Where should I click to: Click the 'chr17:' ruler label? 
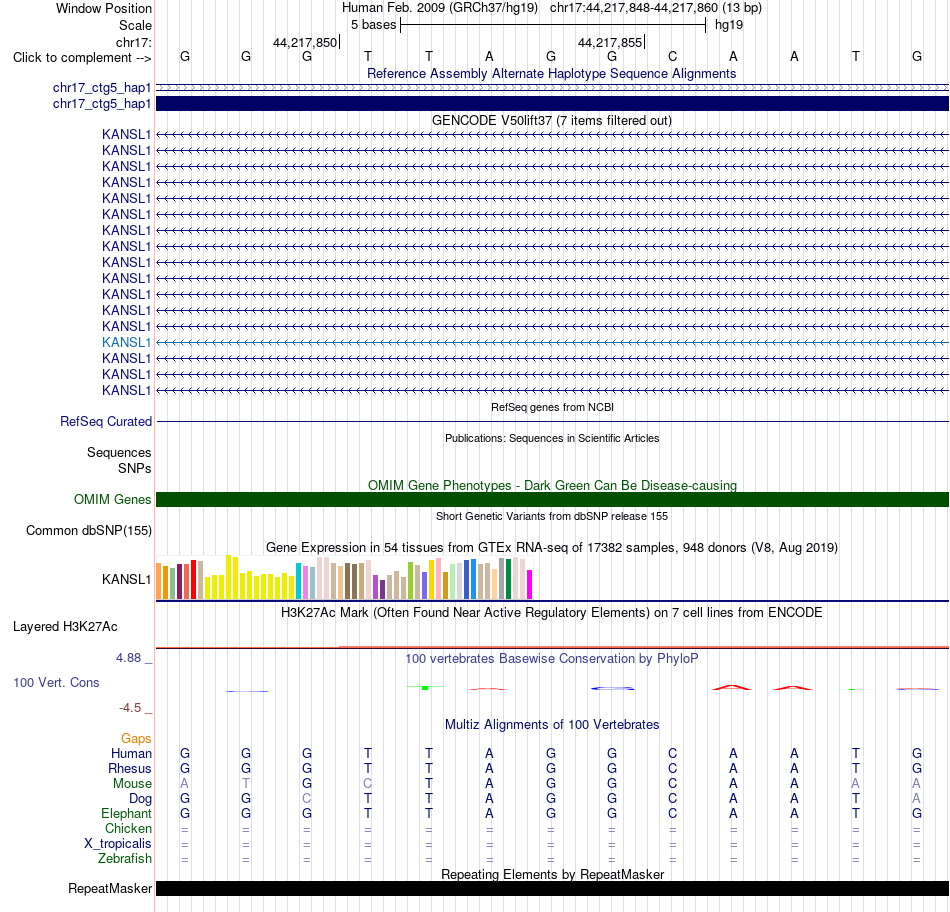pos(133,42)
